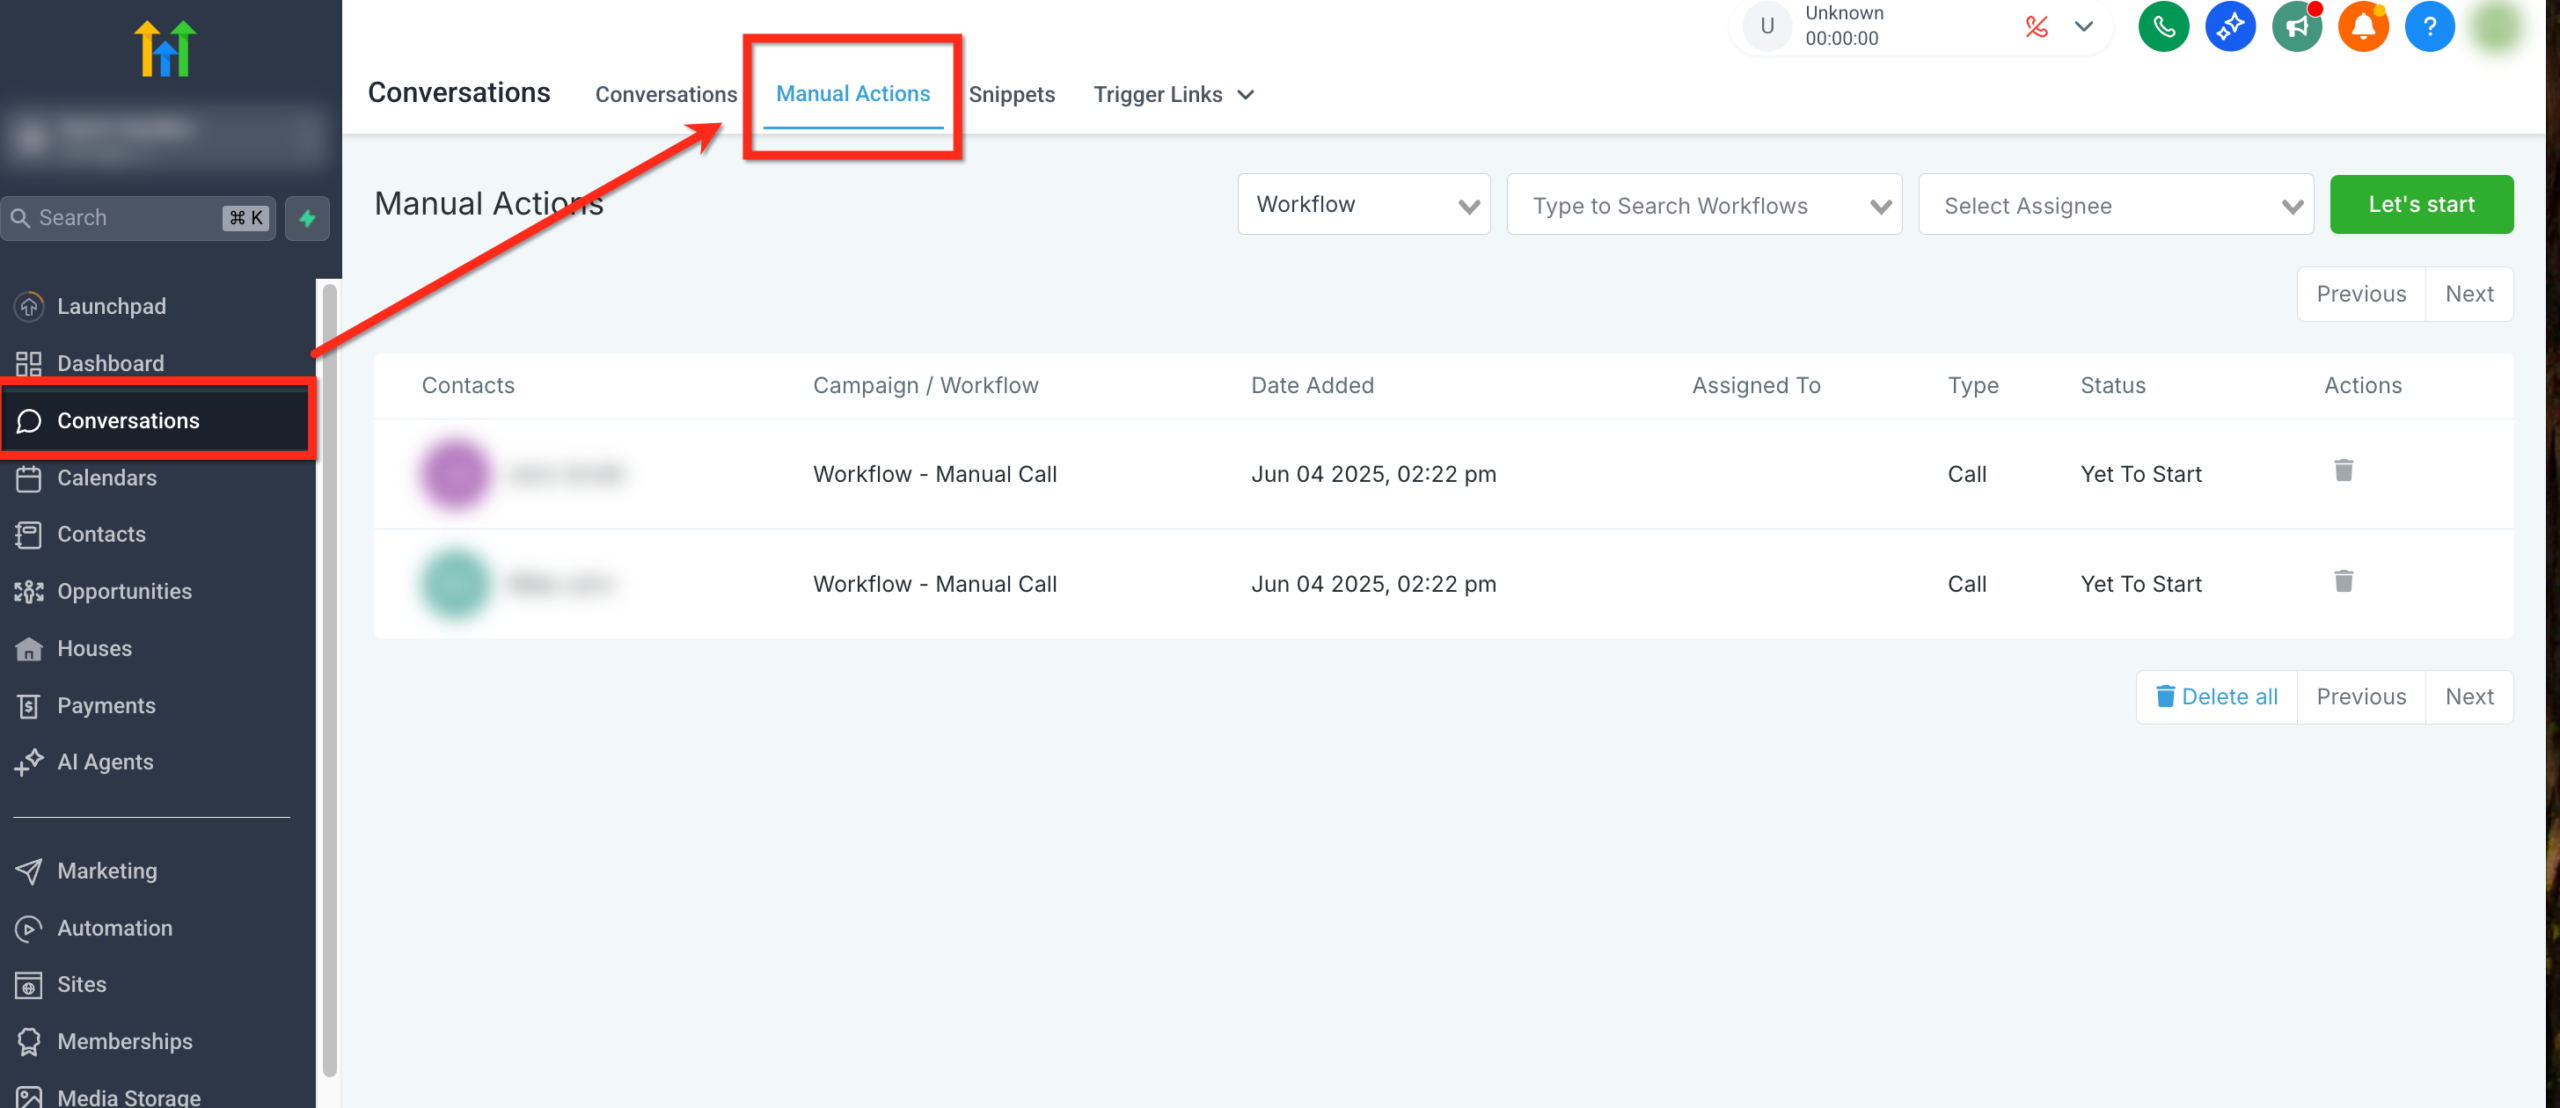Delete the first manual call row

click(x=2343, y=470)
